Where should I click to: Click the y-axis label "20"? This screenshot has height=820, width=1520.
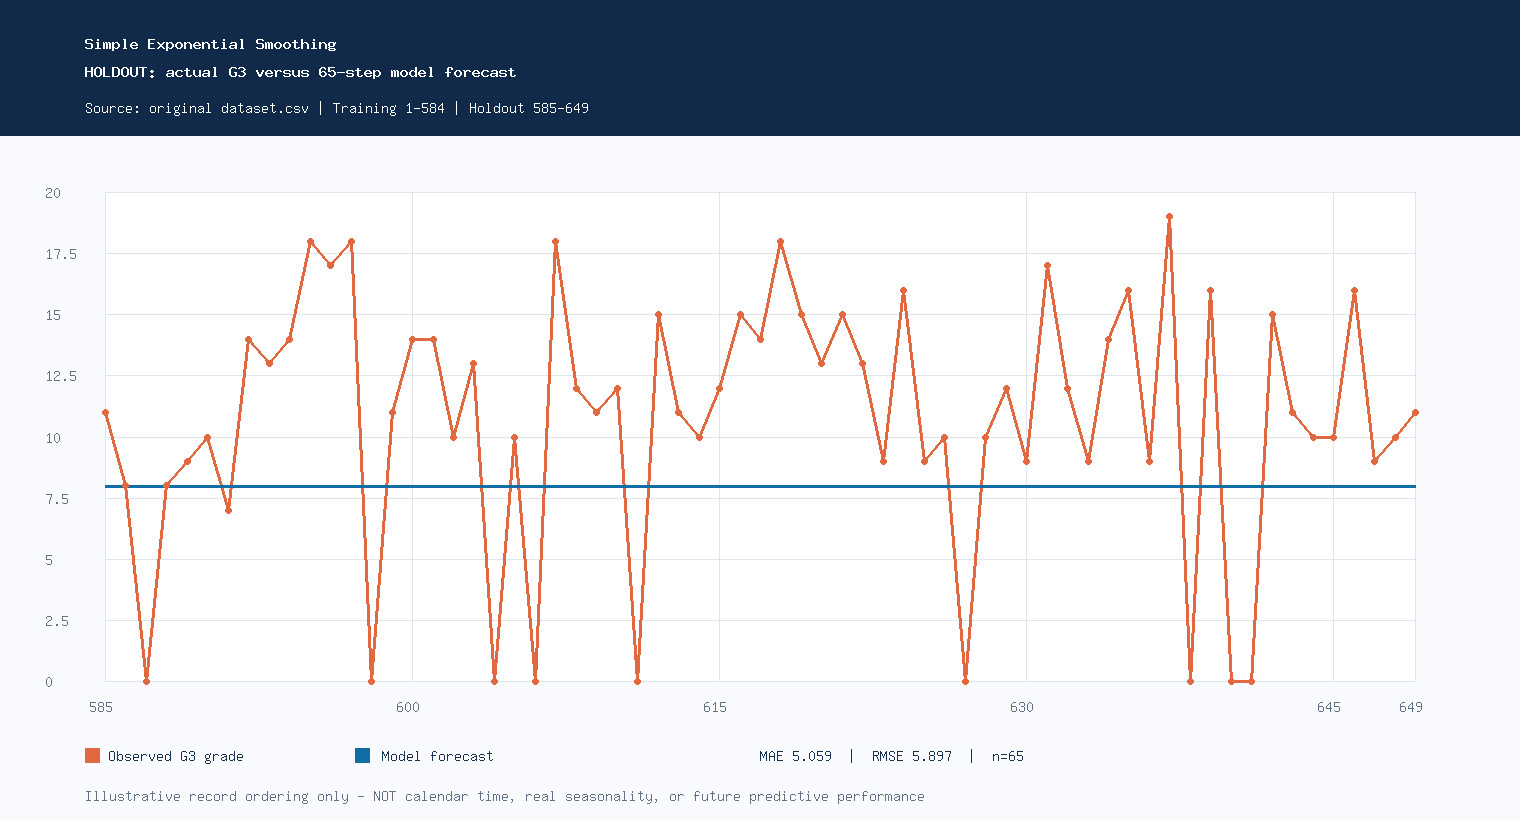coord(53,193)
